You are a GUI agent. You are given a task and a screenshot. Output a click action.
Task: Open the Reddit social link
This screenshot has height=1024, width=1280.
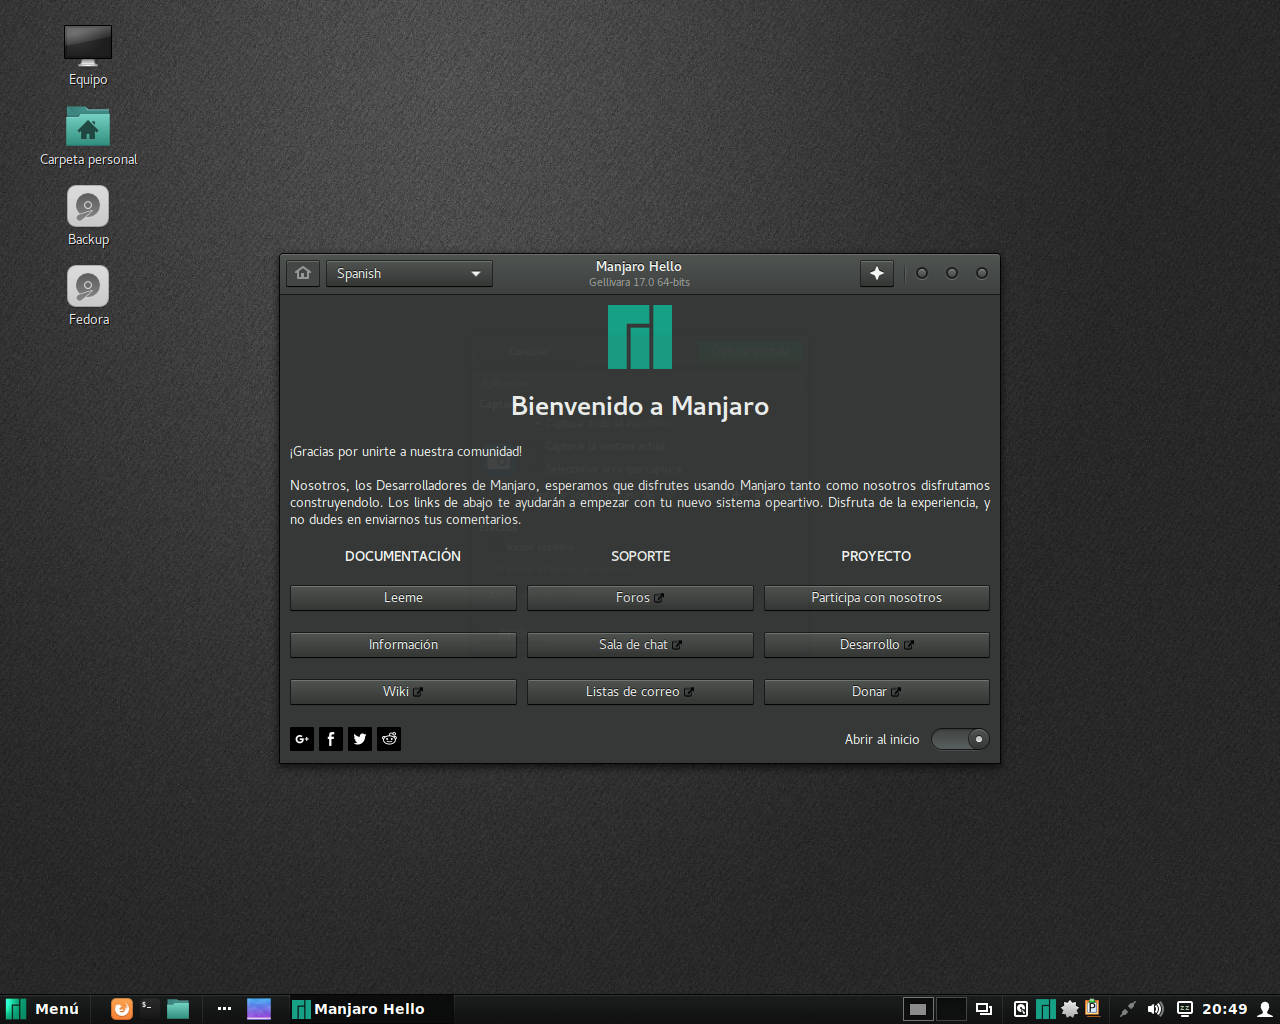389,739
